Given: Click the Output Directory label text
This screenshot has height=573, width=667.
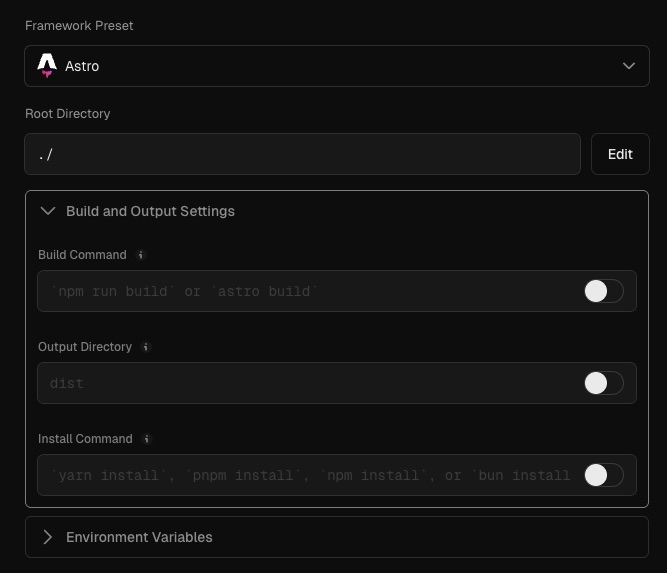Looking at the screenshot, I should click(x=85, y=347).
